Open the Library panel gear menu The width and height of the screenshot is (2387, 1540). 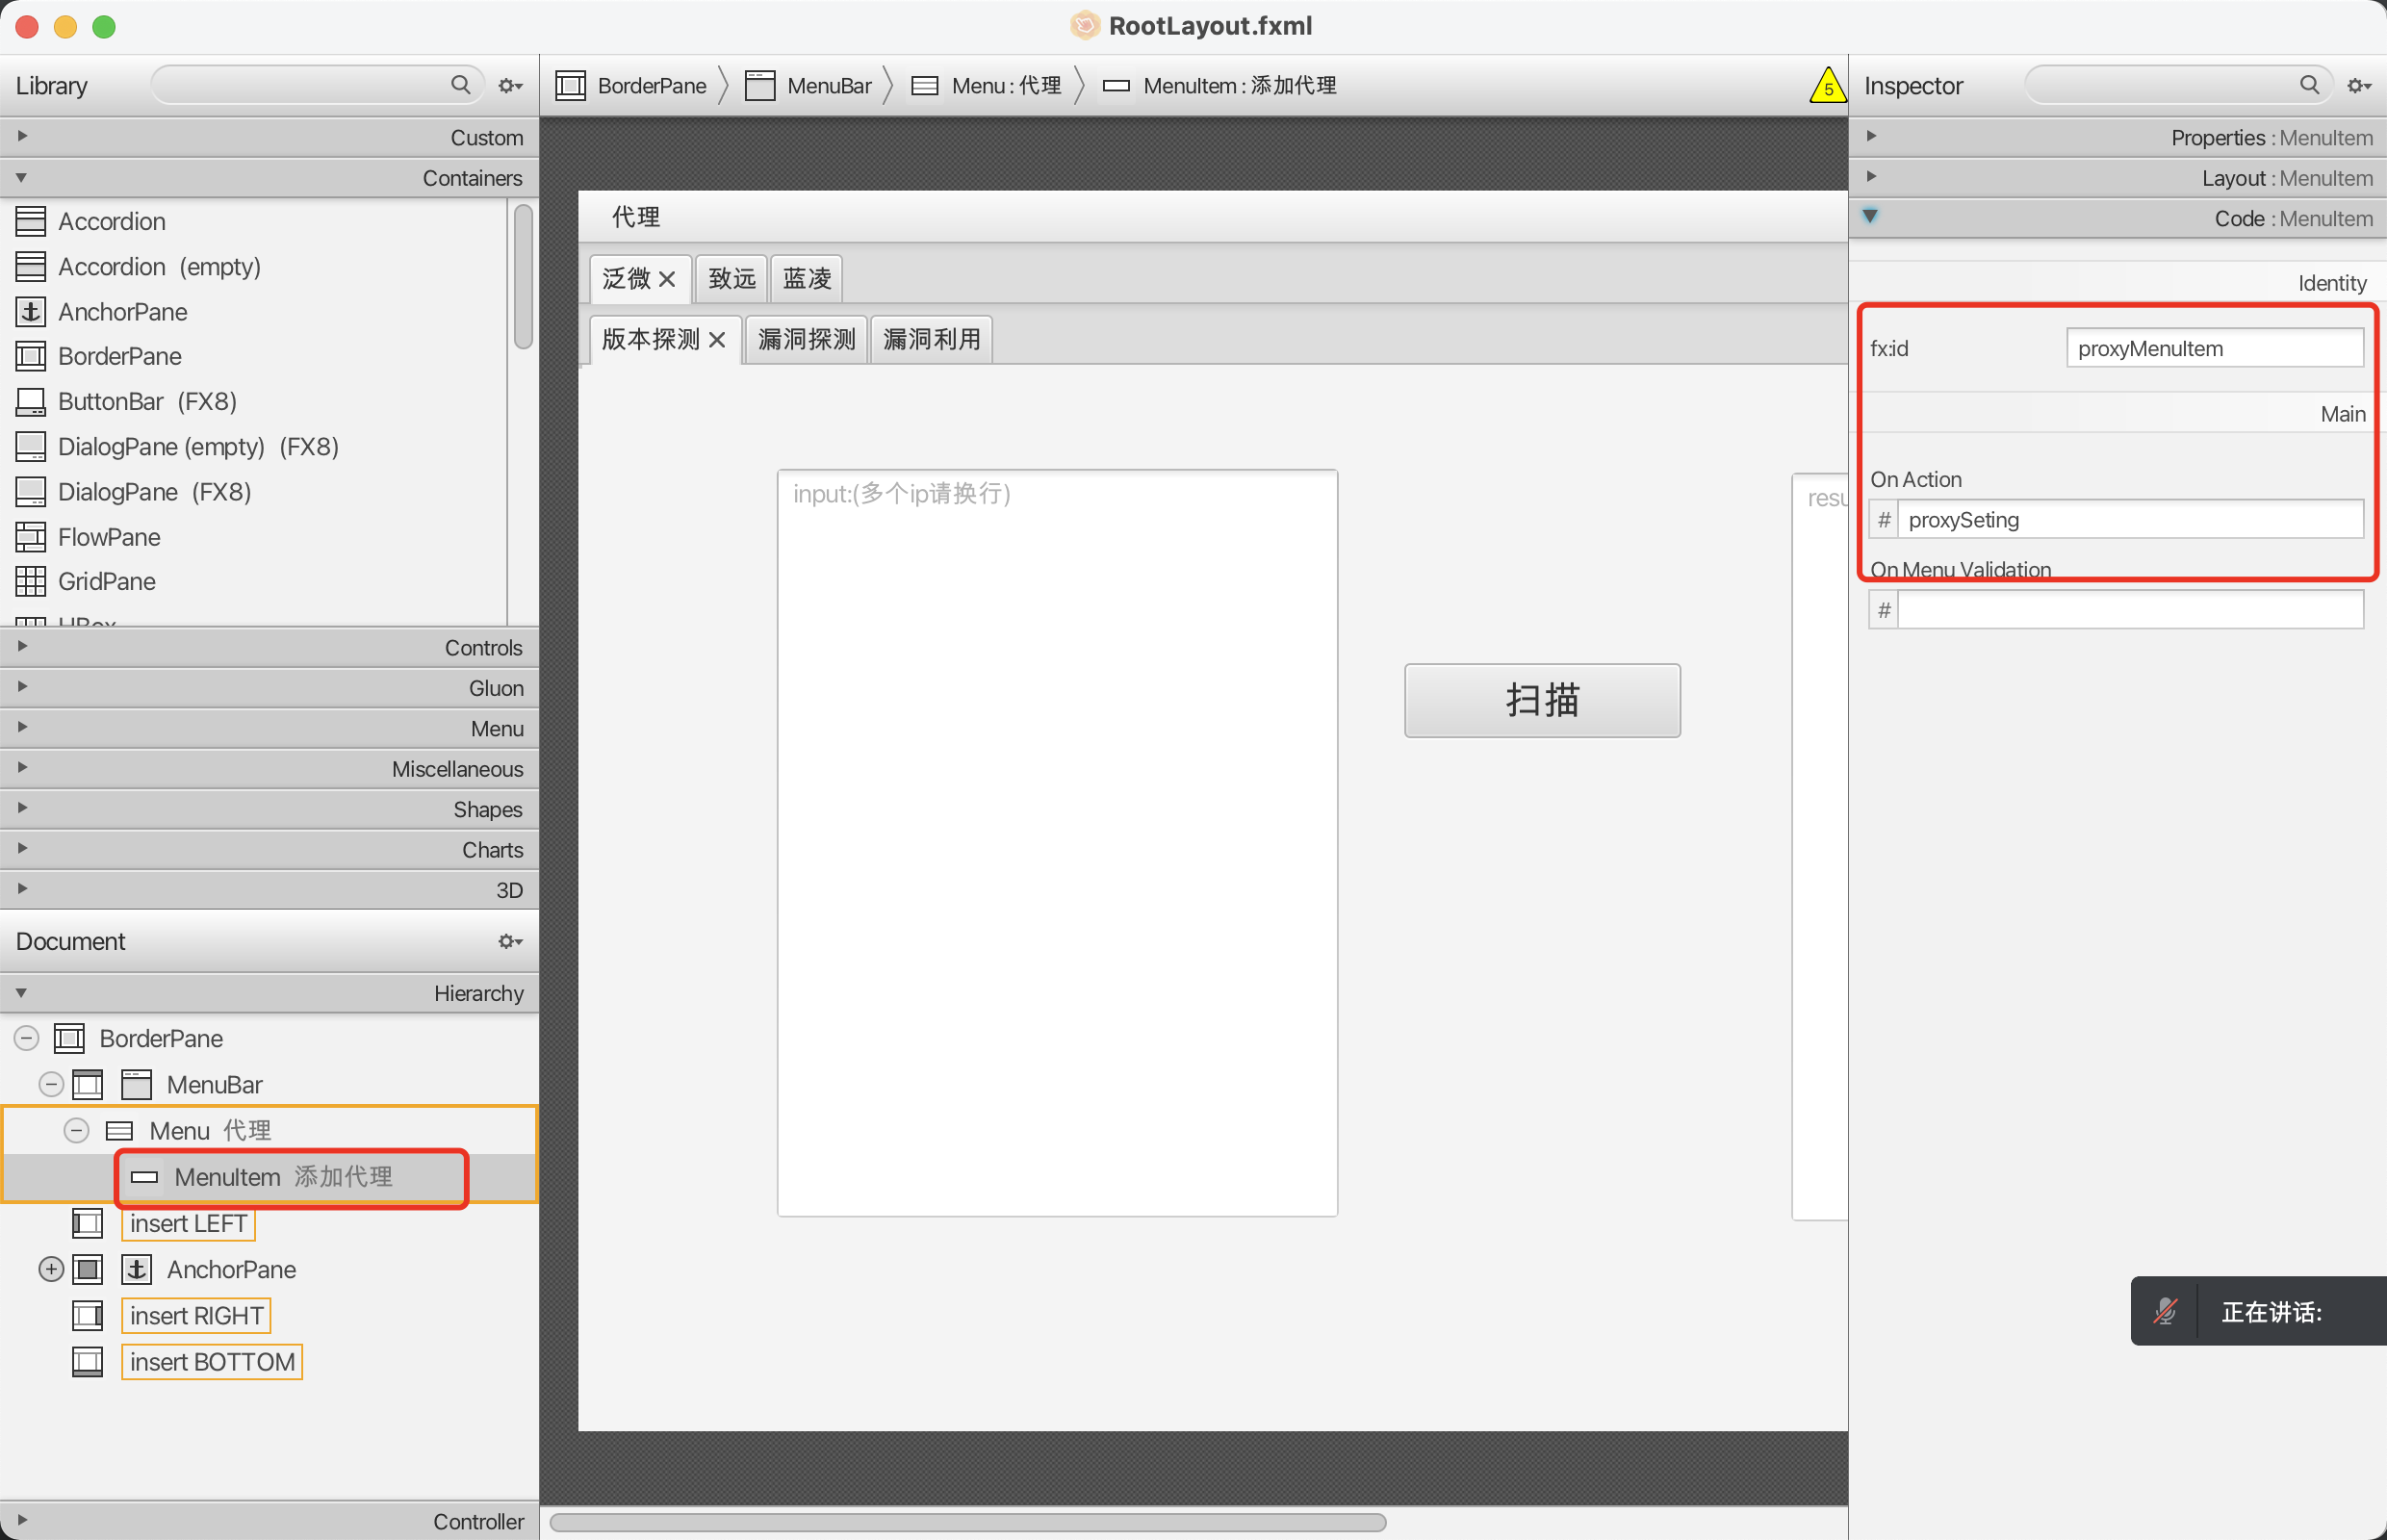coord(511,86)
